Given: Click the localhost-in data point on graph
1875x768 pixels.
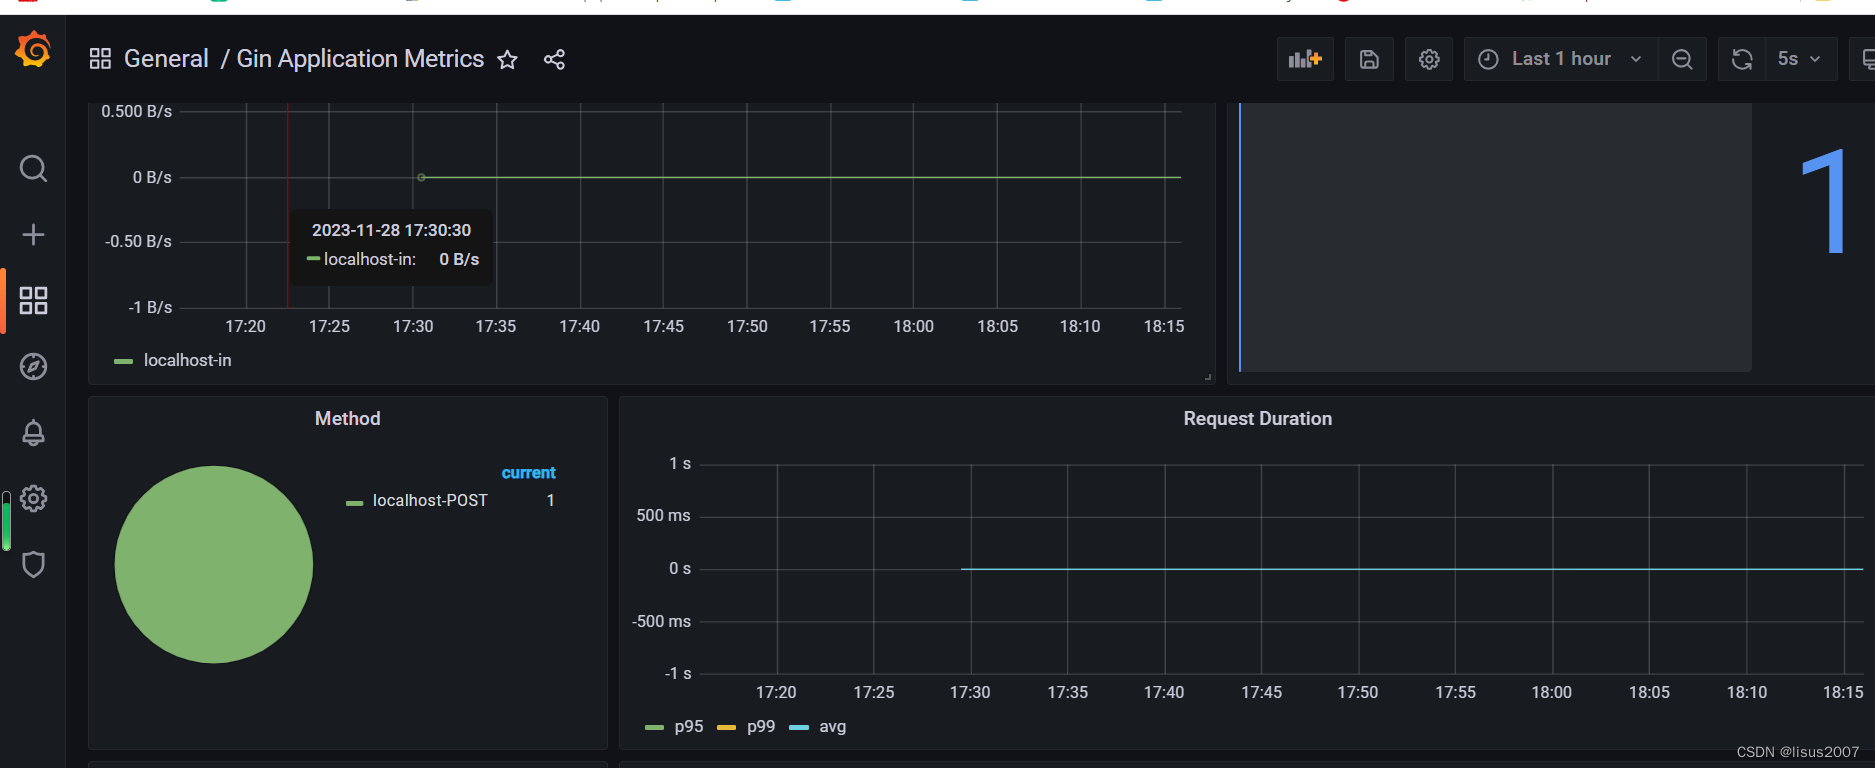Looking at the screenshot, I should 421,177.
